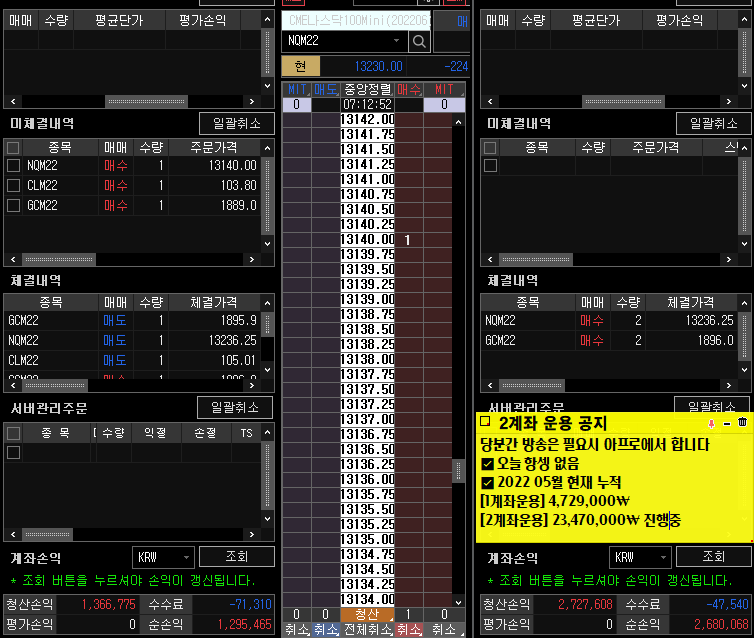754x638 pixels.
Task: Uncheck 오늘 항셍 없음 in the memo
Action: 488,464
